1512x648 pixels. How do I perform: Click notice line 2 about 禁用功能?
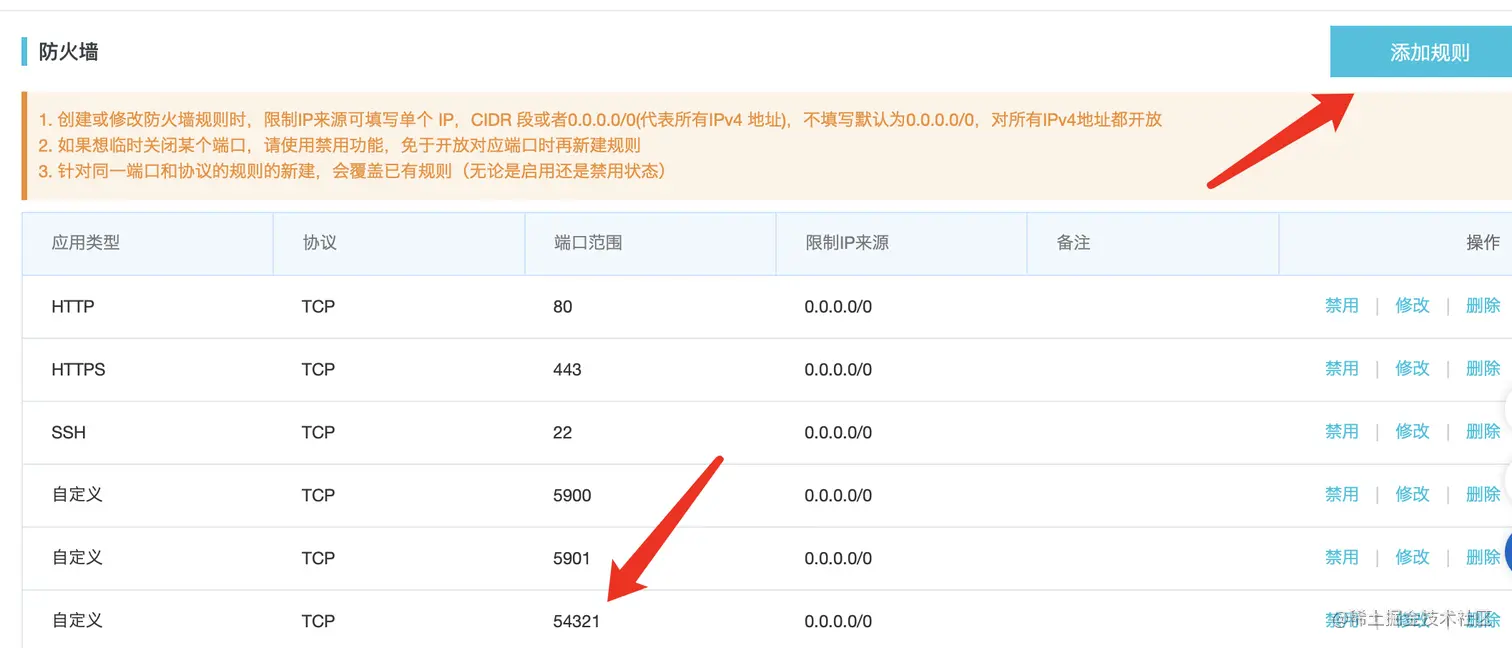pyautogui.click(x=339, y=145)
